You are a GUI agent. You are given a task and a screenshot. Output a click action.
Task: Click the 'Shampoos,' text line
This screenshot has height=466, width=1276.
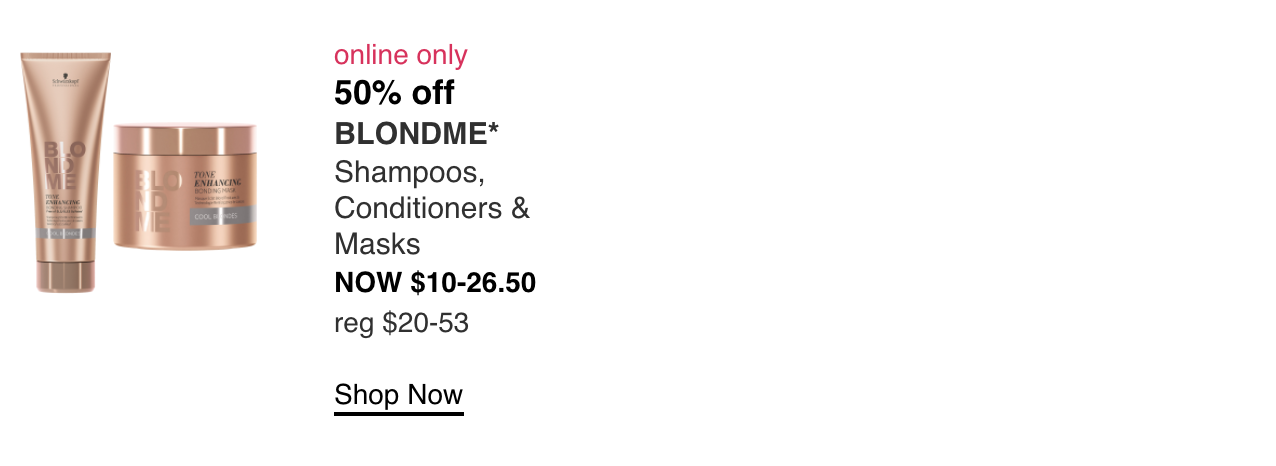[x=410, y=172]
